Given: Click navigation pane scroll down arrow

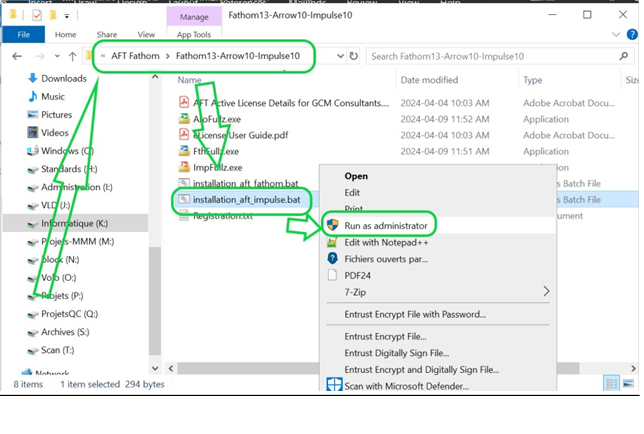Looking at the screenshot, I should tap(155, 368).
